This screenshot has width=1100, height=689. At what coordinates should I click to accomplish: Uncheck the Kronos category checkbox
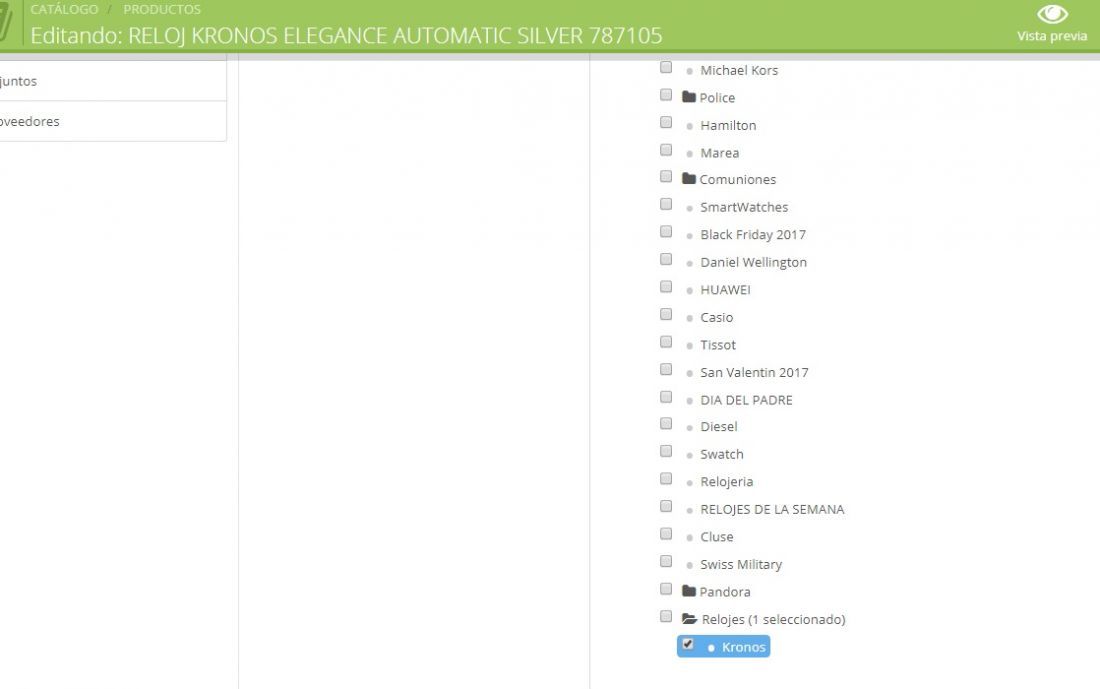point(688,644)
